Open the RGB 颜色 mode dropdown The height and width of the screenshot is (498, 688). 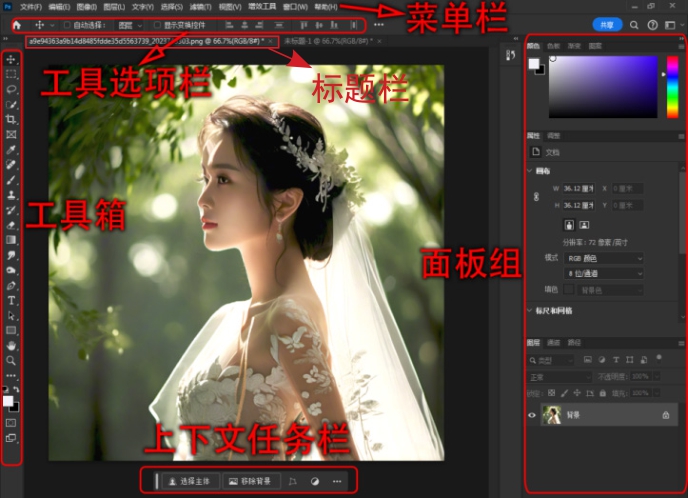coord(604,258)
